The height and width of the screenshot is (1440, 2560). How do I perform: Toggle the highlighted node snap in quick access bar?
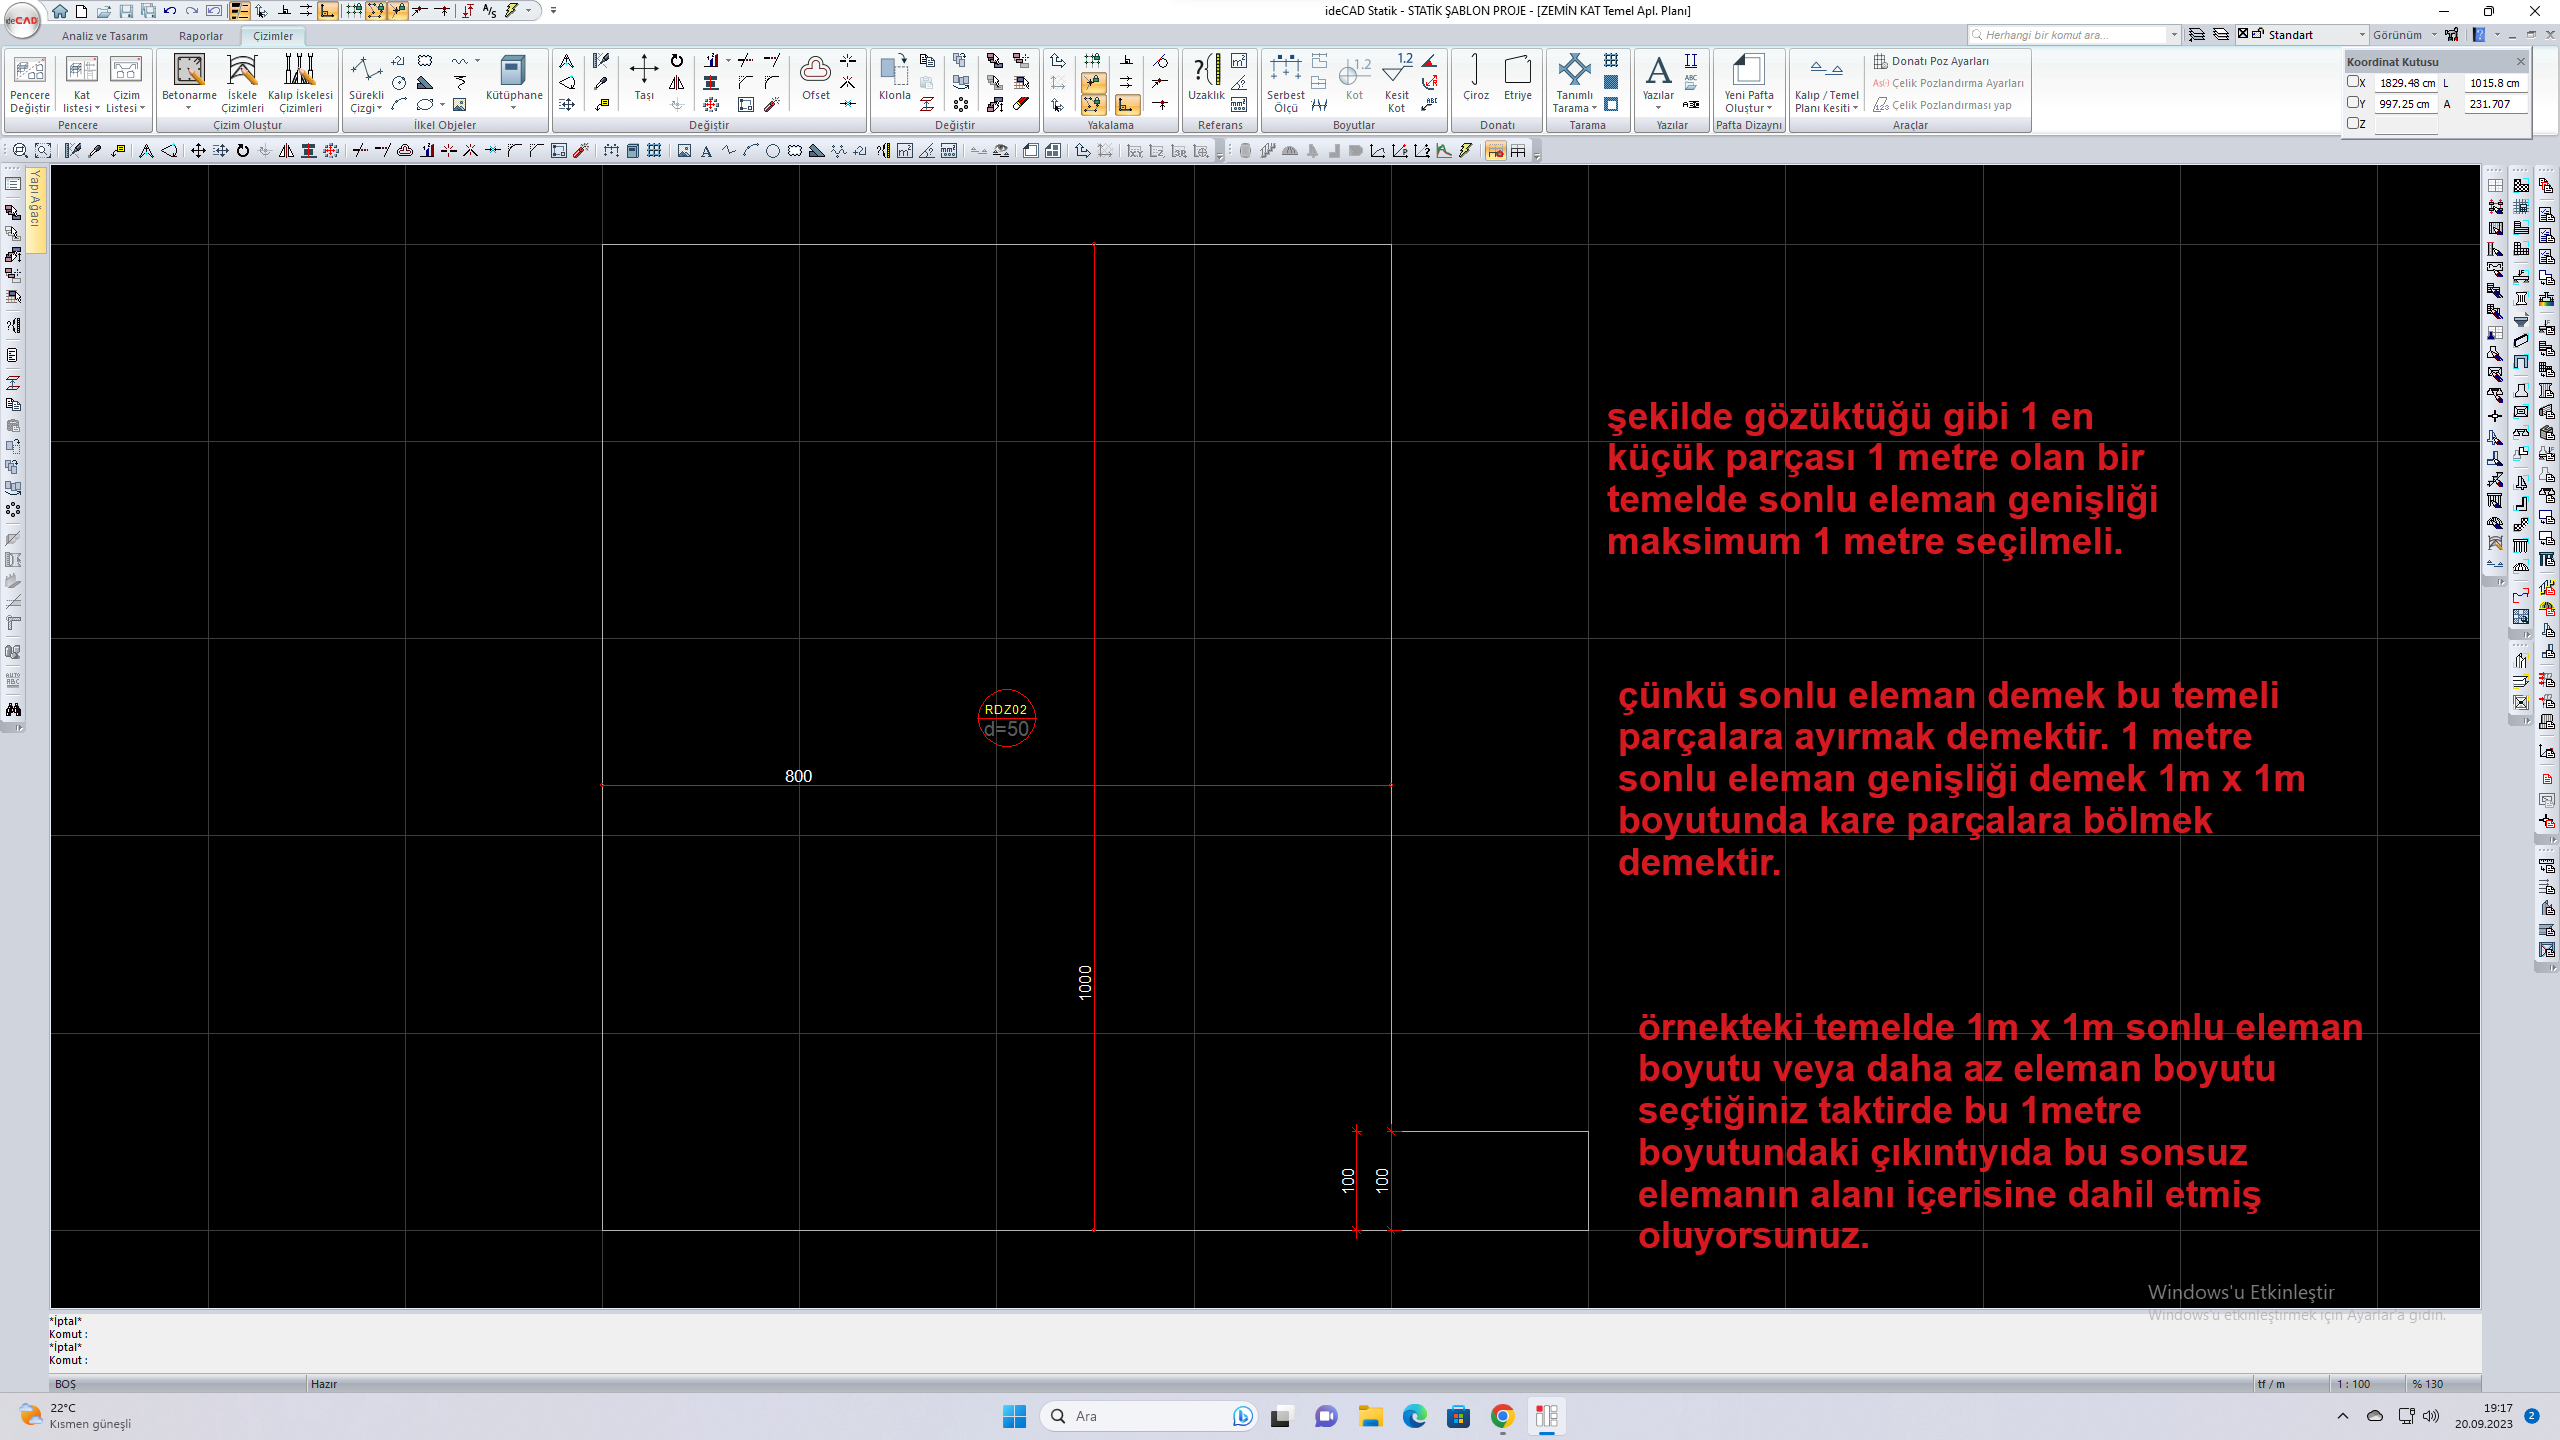pyautogui.click(x=375, y=11)
